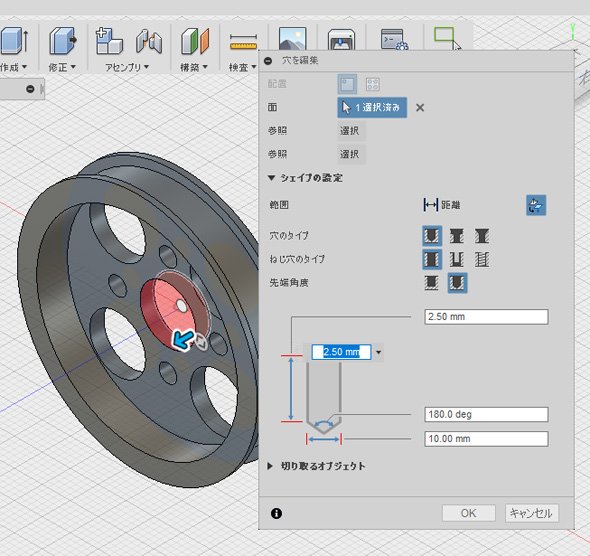Open the 修正 menu
Image resolution: width=590 pixels, height=556 pixels.
point(62,67)
